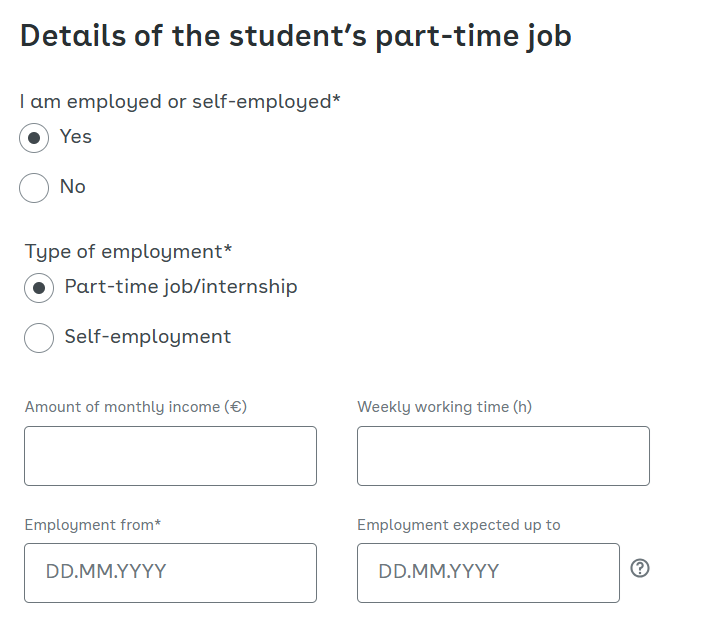The image size is (722, 637).
Task: Click the 'Details of the student's part-time job' heading
Action: [296, 37]
